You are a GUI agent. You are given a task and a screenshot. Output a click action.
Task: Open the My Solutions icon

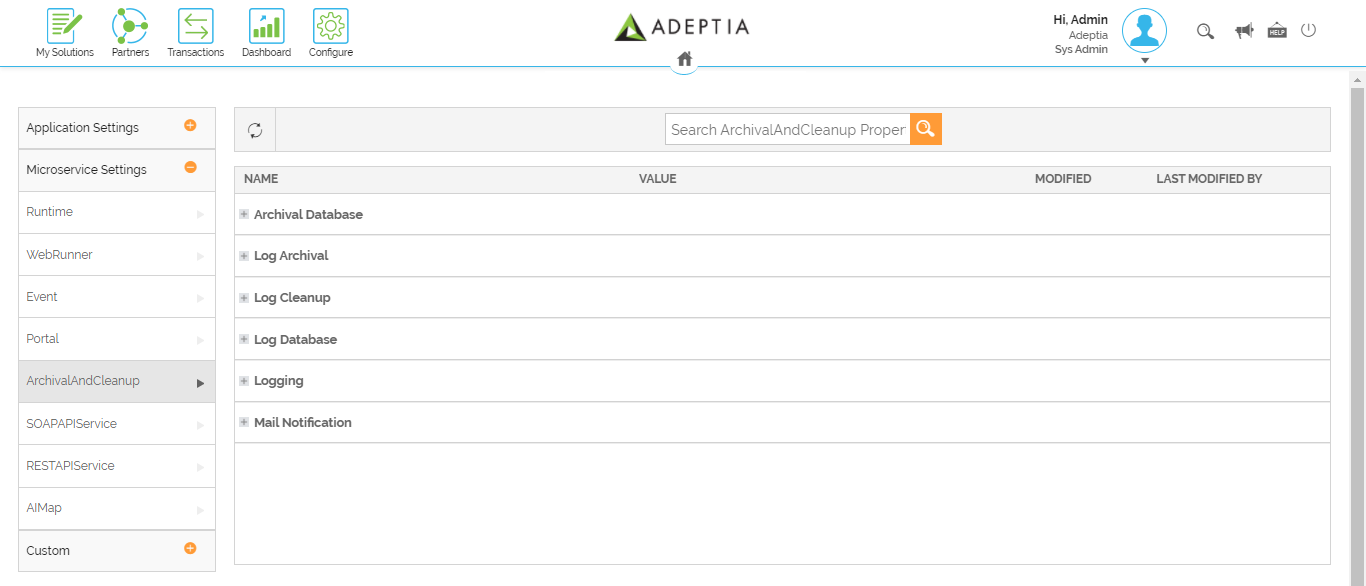[x=65, y=26]
